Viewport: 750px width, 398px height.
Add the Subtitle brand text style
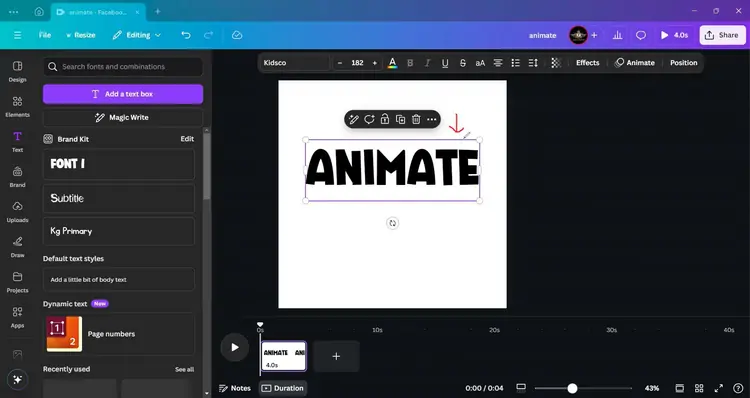(119, 198)
